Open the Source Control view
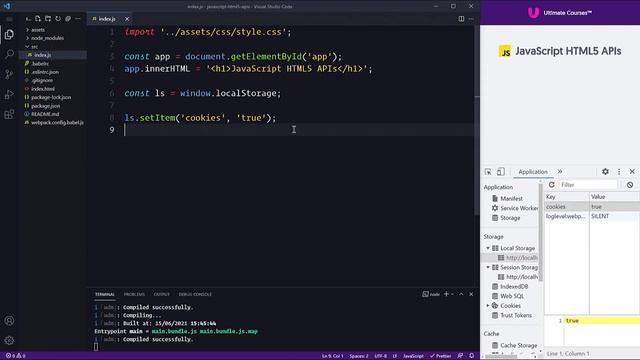Screen dimensions: 640x360 (9, 74)
